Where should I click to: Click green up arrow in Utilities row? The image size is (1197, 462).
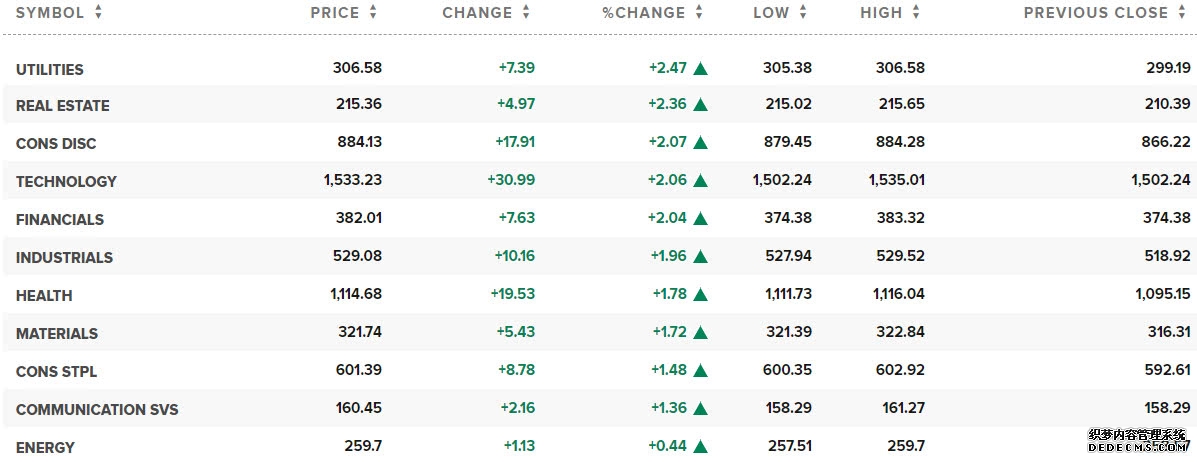pos(700,69)
